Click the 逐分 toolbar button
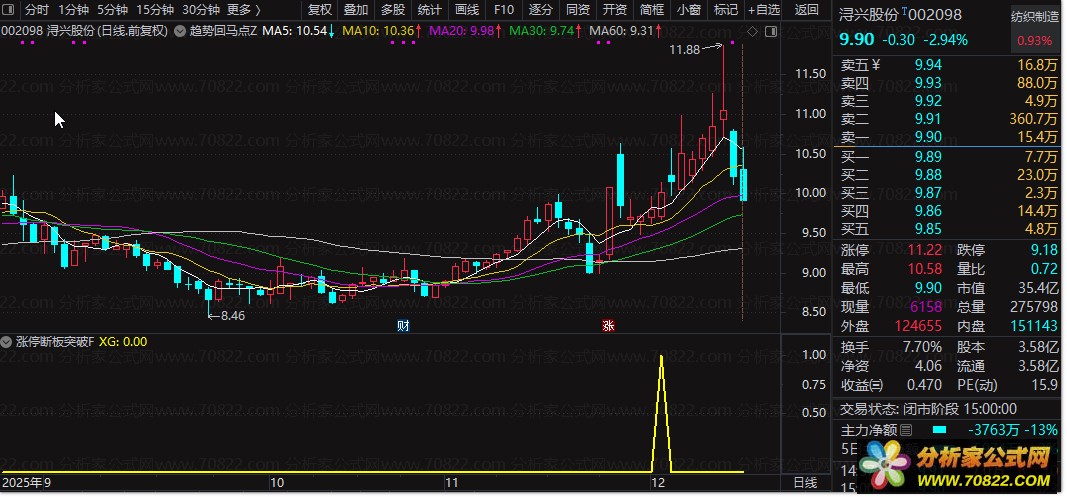1067x497 pixels. pyautogui.click(x=541, y=10)
